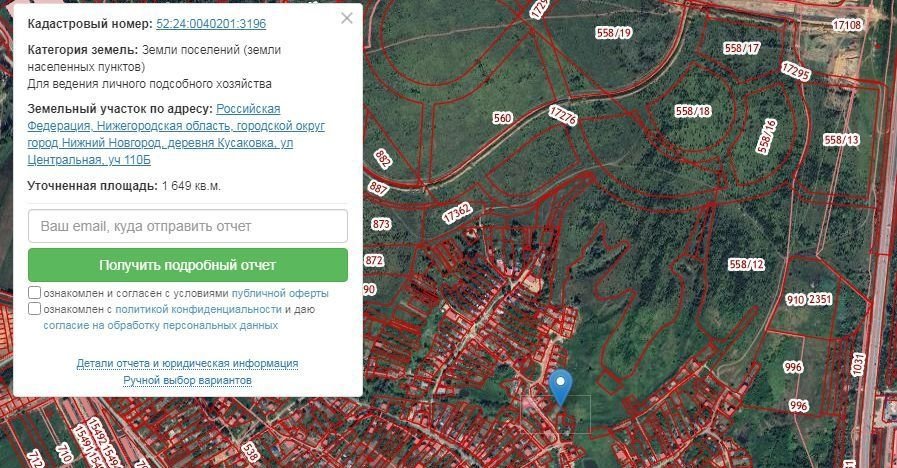897x468 pixels.
Task: Click the 560 parcel label on the map
Action: point(502,118)
